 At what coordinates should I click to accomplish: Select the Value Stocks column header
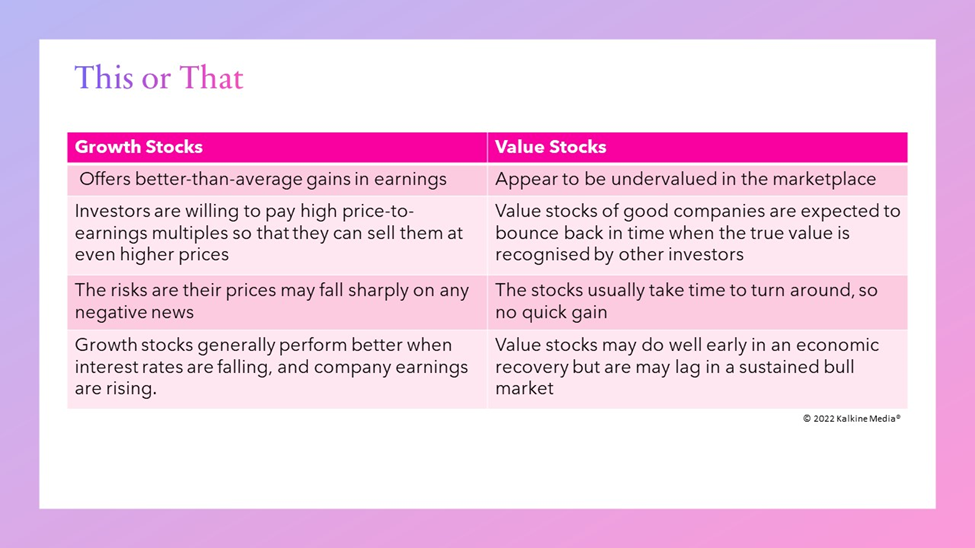tap(698, 147)
